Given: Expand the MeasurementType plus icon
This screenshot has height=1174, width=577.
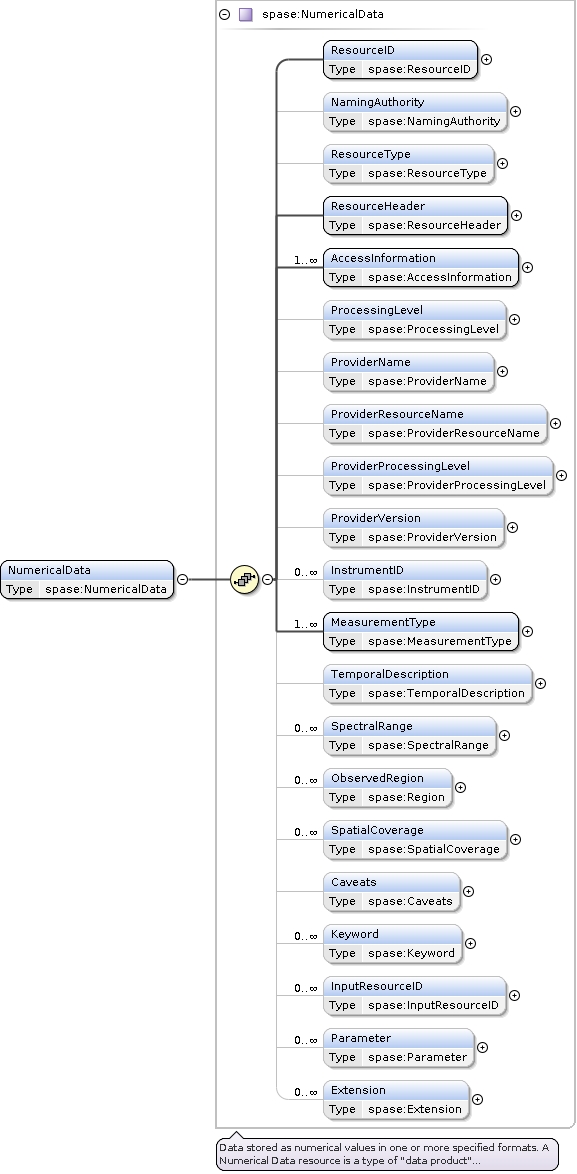Looking at the screenshot, I should (528, 631).
